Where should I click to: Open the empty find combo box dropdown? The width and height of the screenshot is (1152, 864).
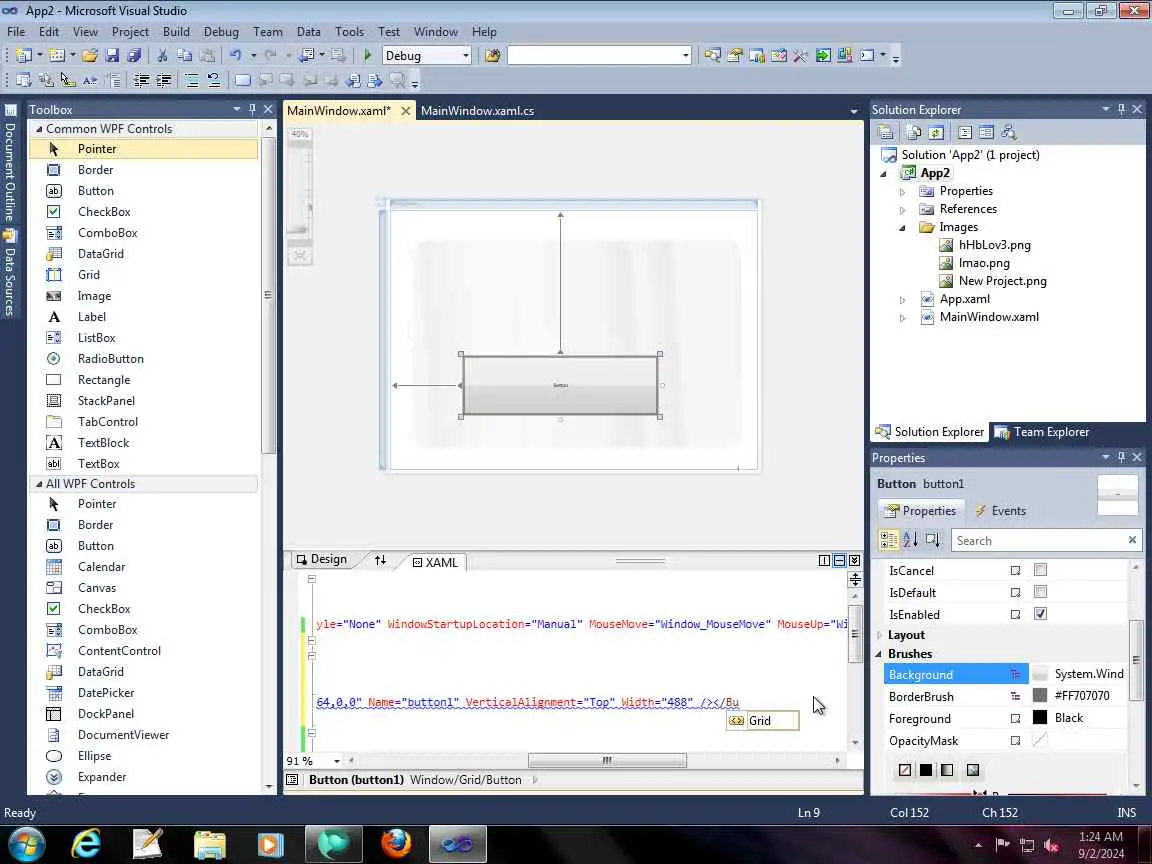(x=685, y=56)
